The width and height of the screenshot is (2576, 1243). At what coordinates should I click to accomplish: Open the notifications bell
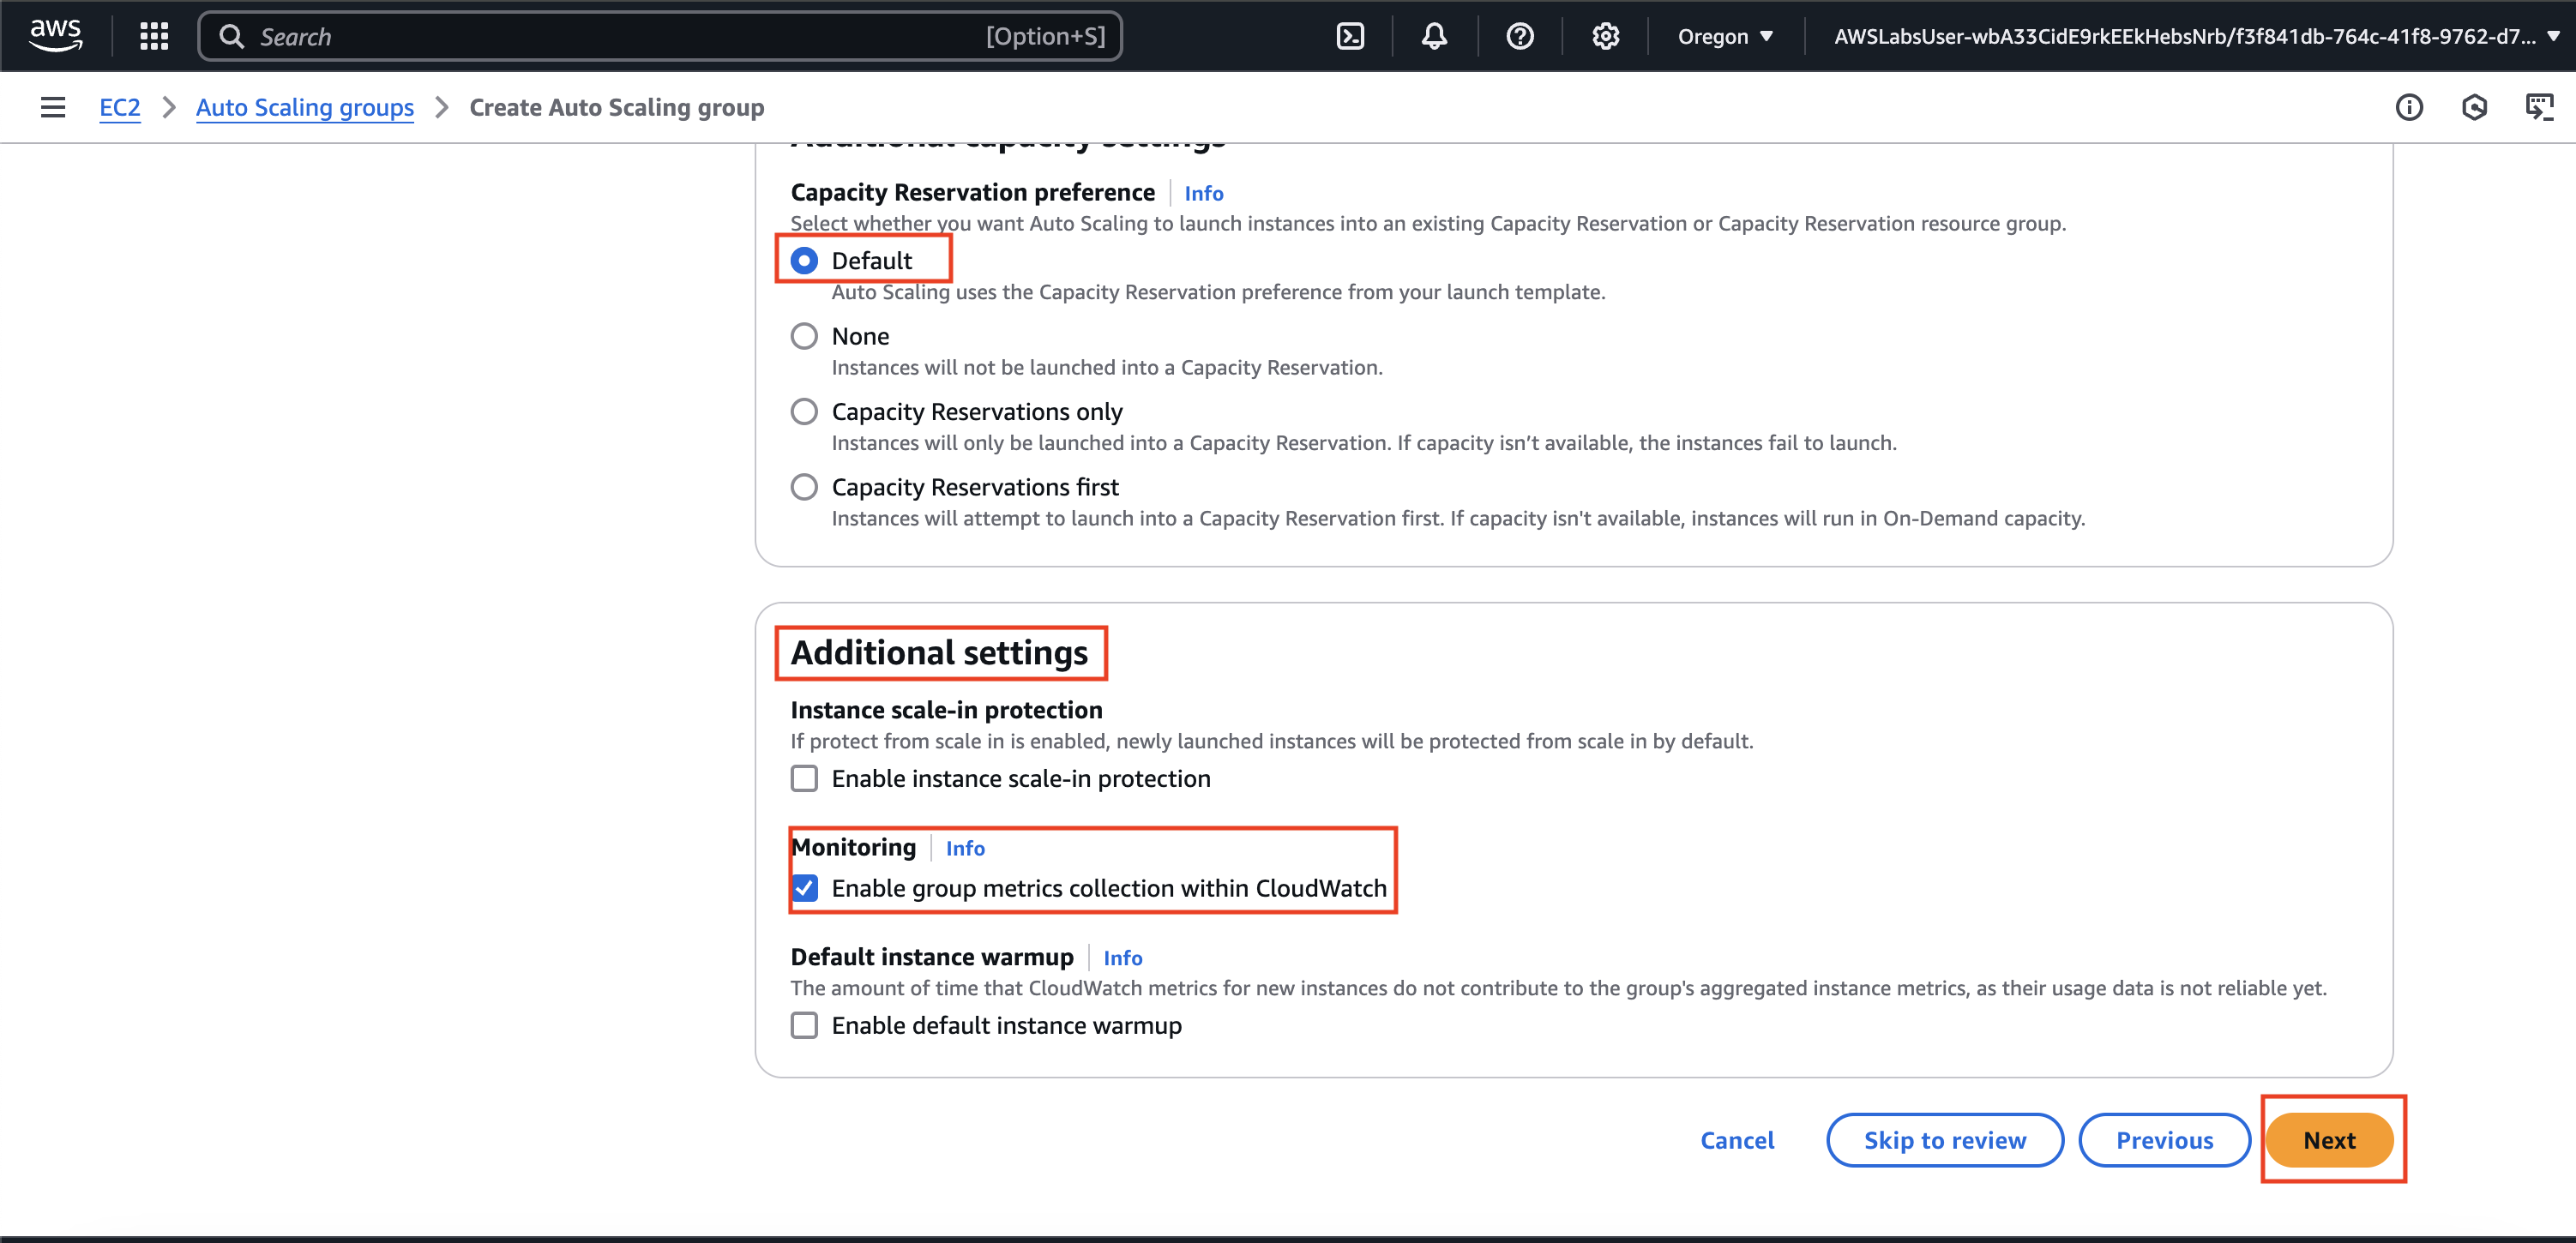[x=1434, y=37]
